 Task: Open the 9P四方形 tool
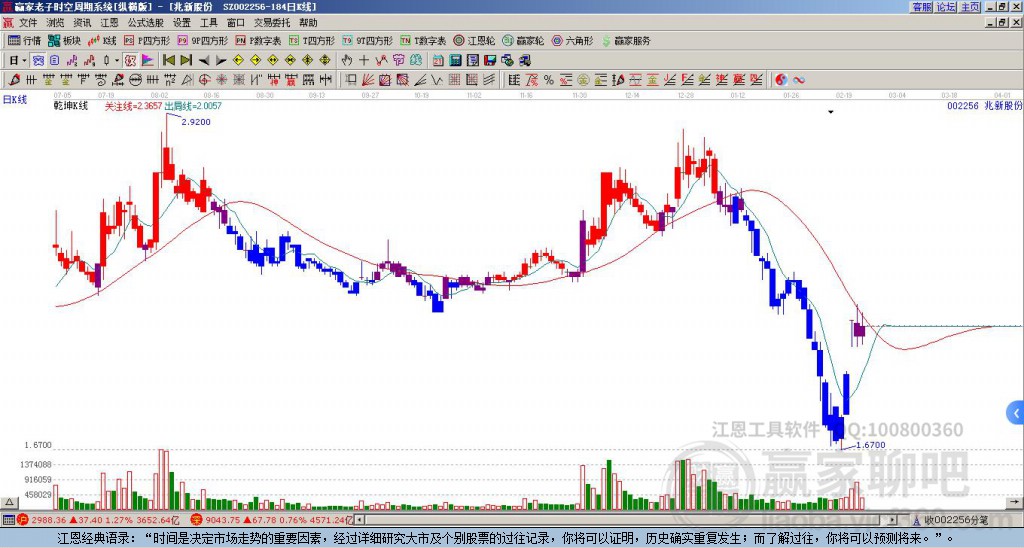pyautogui.click(x=202, y=40)
